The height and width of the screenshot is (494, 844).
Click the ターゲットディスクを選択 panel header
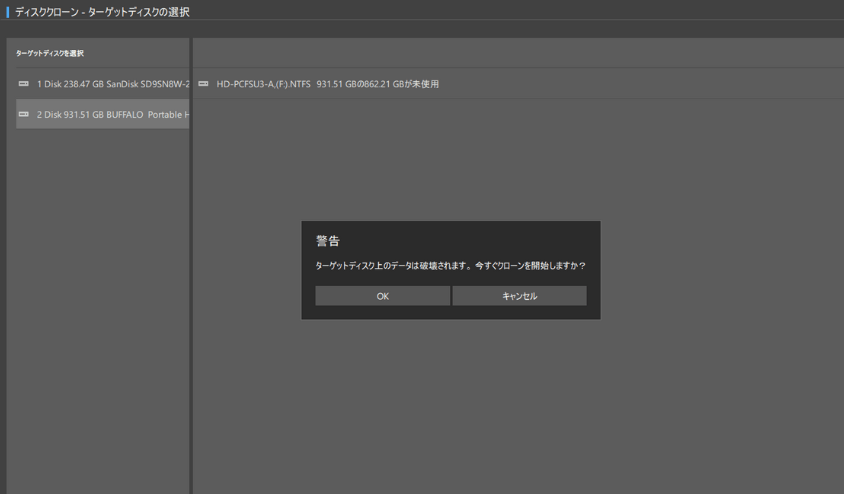point(50,53)
